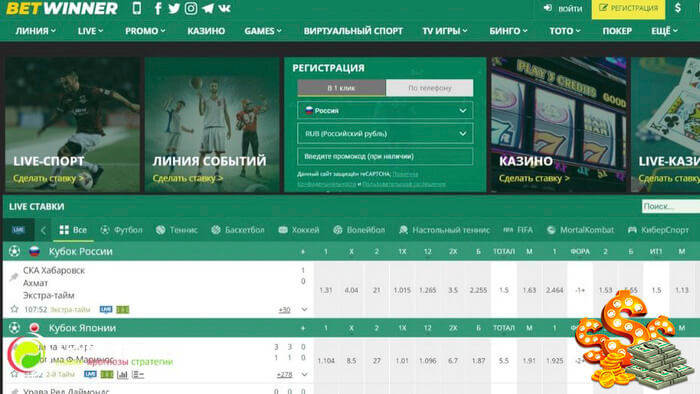Click the BetWinner logo
The width and height of the screenshot is (700, 394).
point(62,8)
